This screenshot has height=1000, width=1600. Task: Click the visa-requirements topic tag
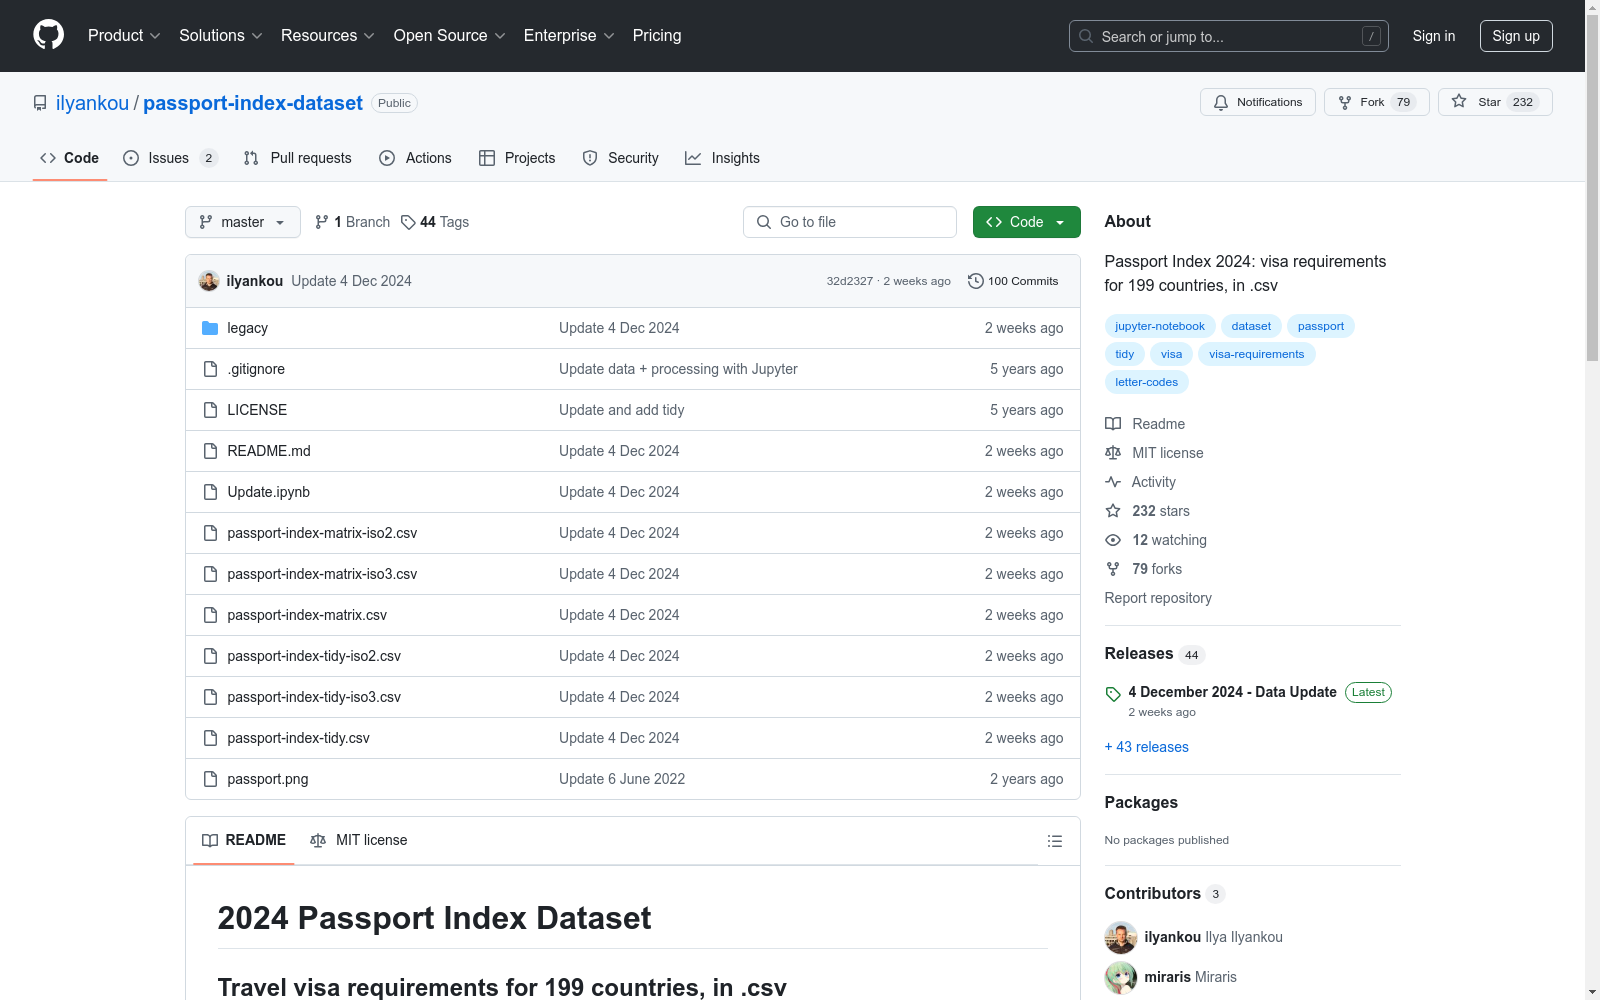tap(1257, 354)
